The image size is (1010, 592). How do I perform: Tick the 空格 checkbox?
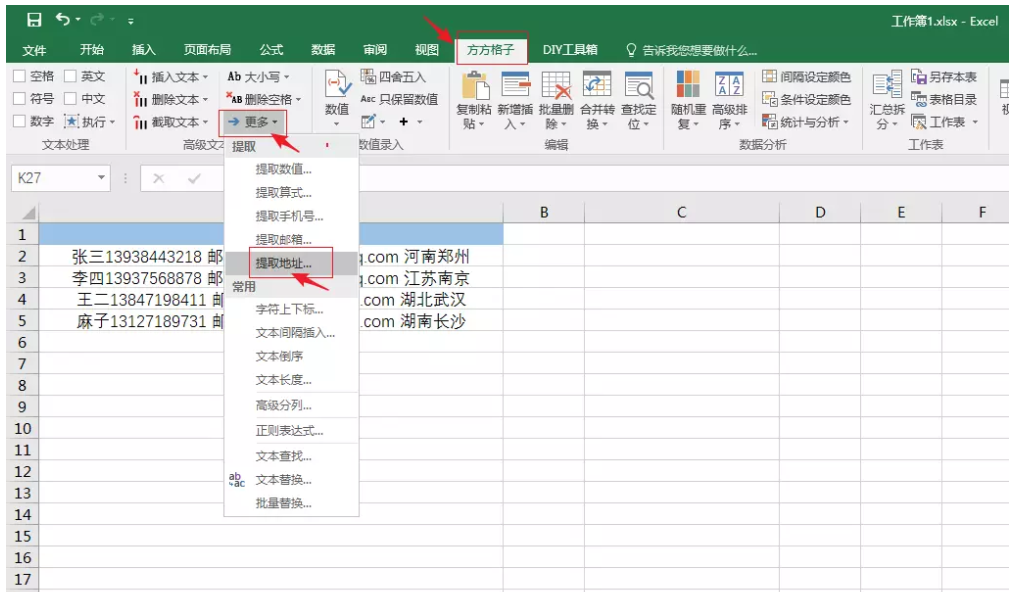click(x=19, y=77)
